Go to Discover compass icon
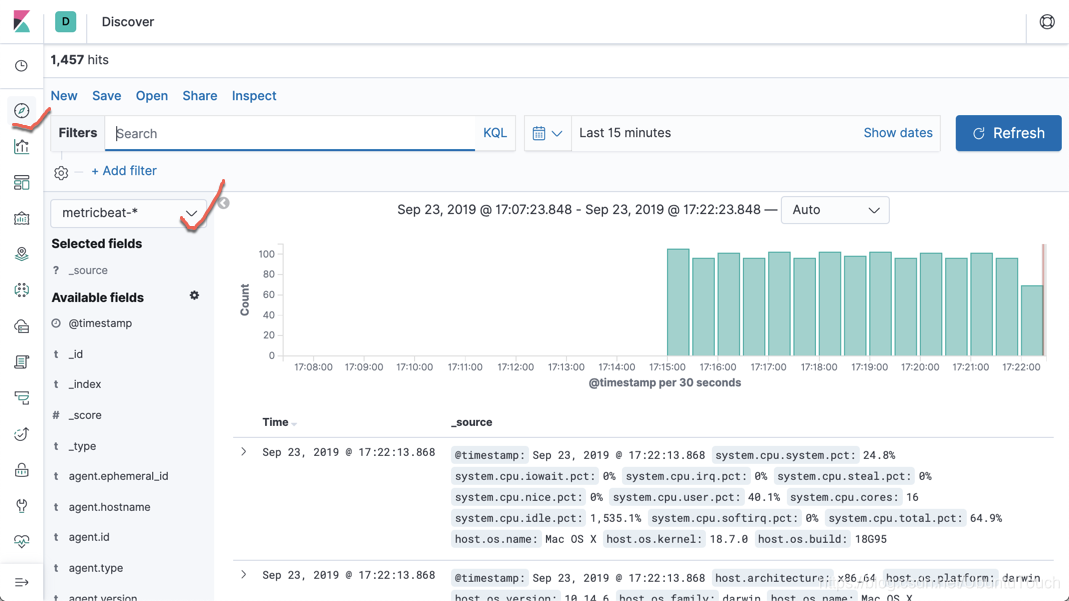This screenshot has height=601, width=1069. pyautogui.click(x=22, y=110)
